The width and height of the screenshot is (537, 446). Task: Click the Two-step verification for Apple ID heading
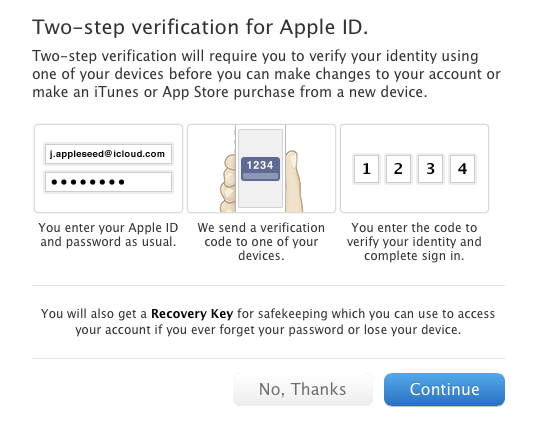click(200, 27)
